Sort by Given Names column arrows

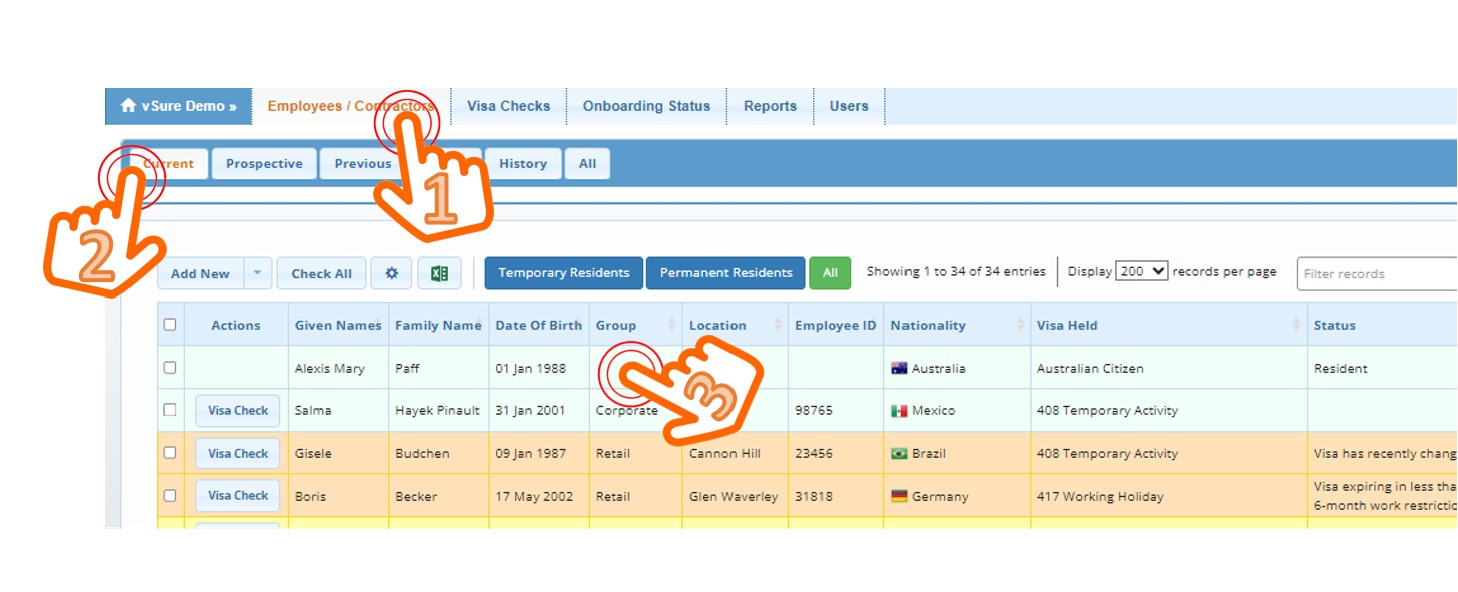coord(378,325)
